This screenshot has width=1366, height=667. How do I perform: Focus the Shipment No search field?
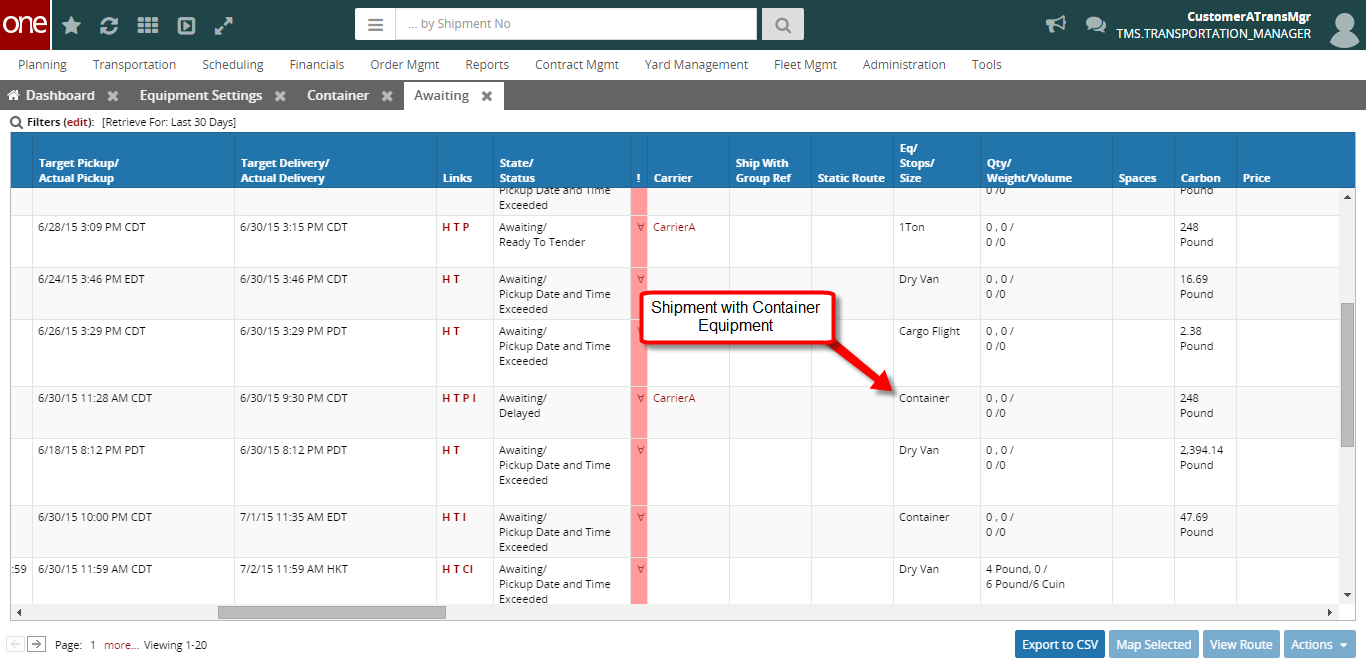pos(576,24)
